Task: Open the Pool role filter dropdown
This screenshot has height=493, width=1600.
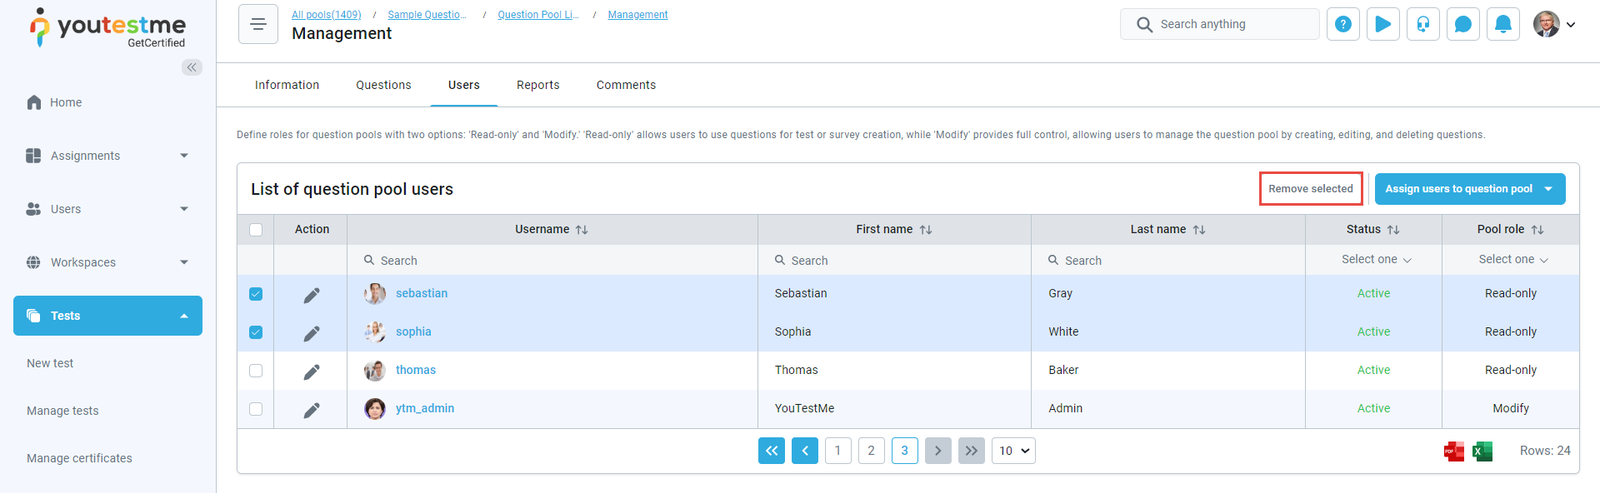Action: coord(1512,260)
